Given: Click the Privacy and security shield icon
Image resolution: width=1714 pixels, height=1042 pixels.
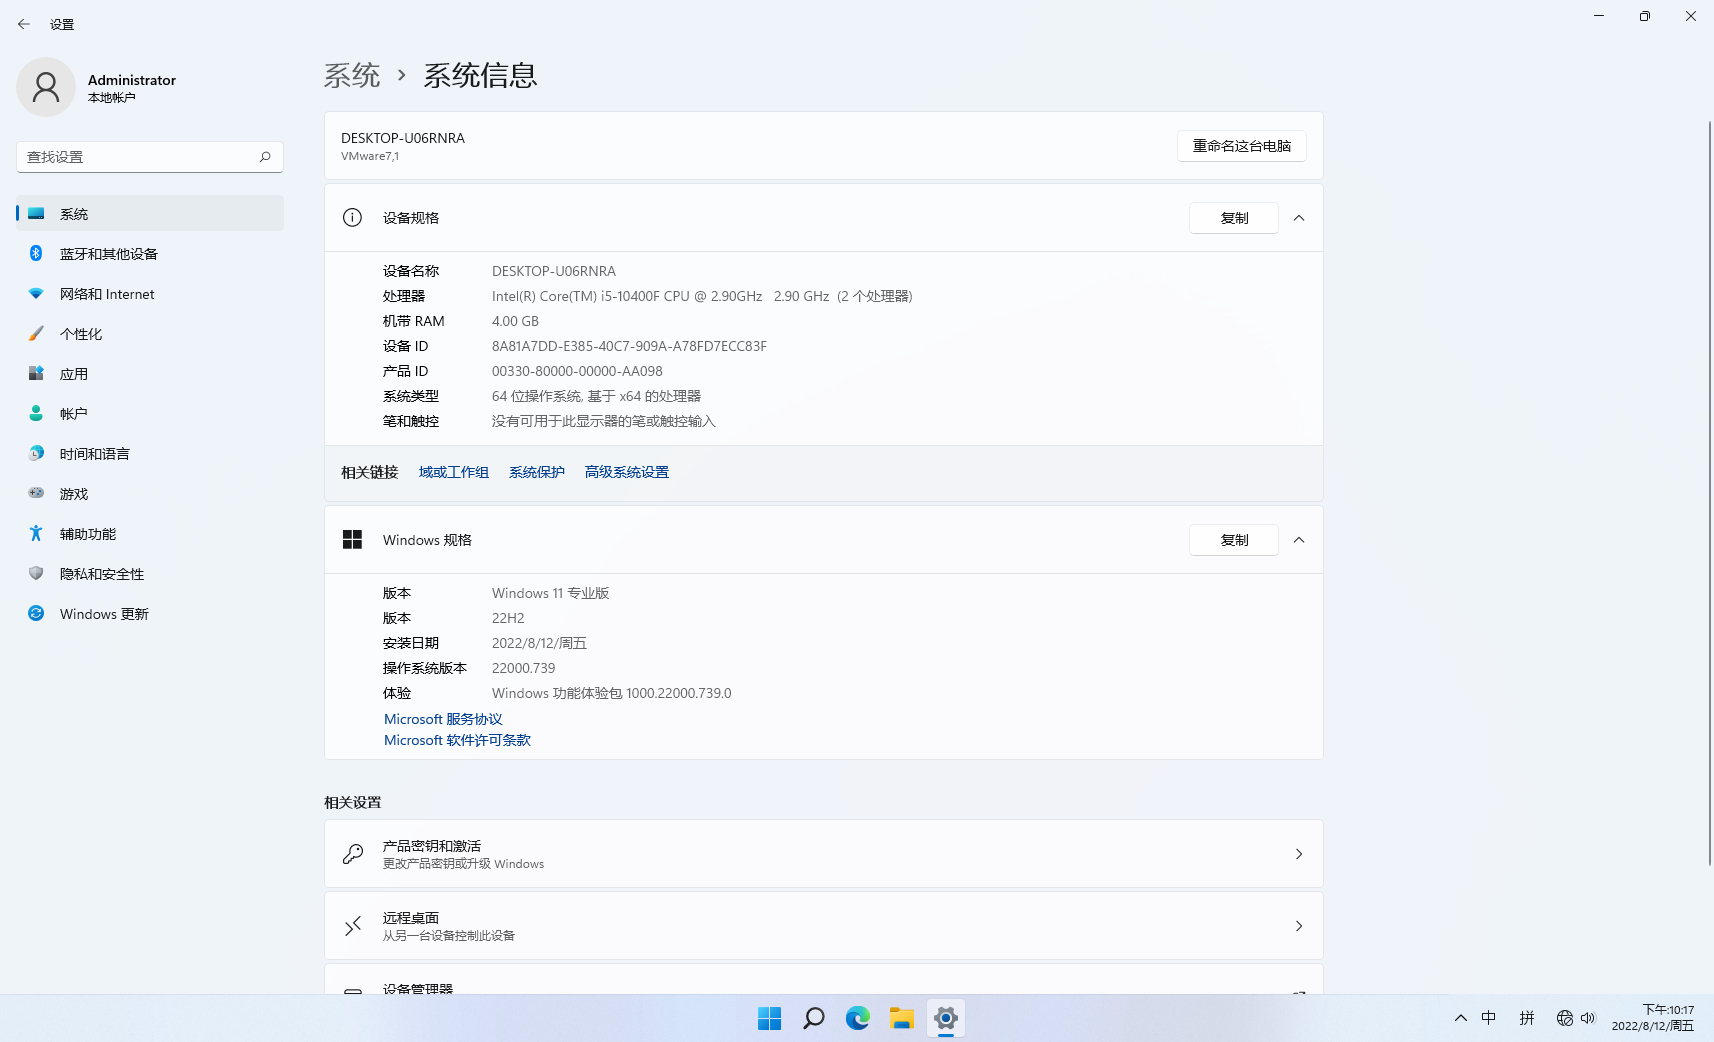Looking at the screenshot, I should (36, 573).
